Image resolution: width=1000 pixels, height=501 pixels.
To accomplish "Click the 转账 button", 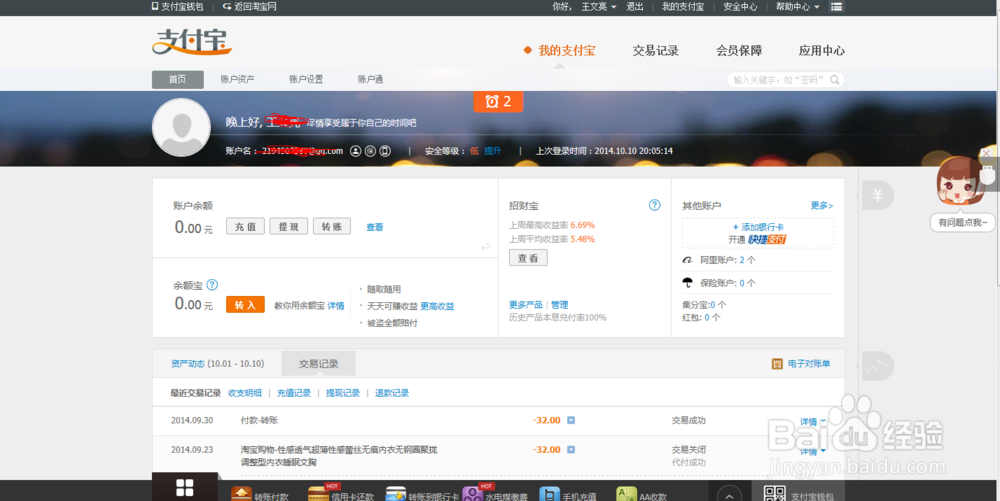I will (x=332, y=226).
